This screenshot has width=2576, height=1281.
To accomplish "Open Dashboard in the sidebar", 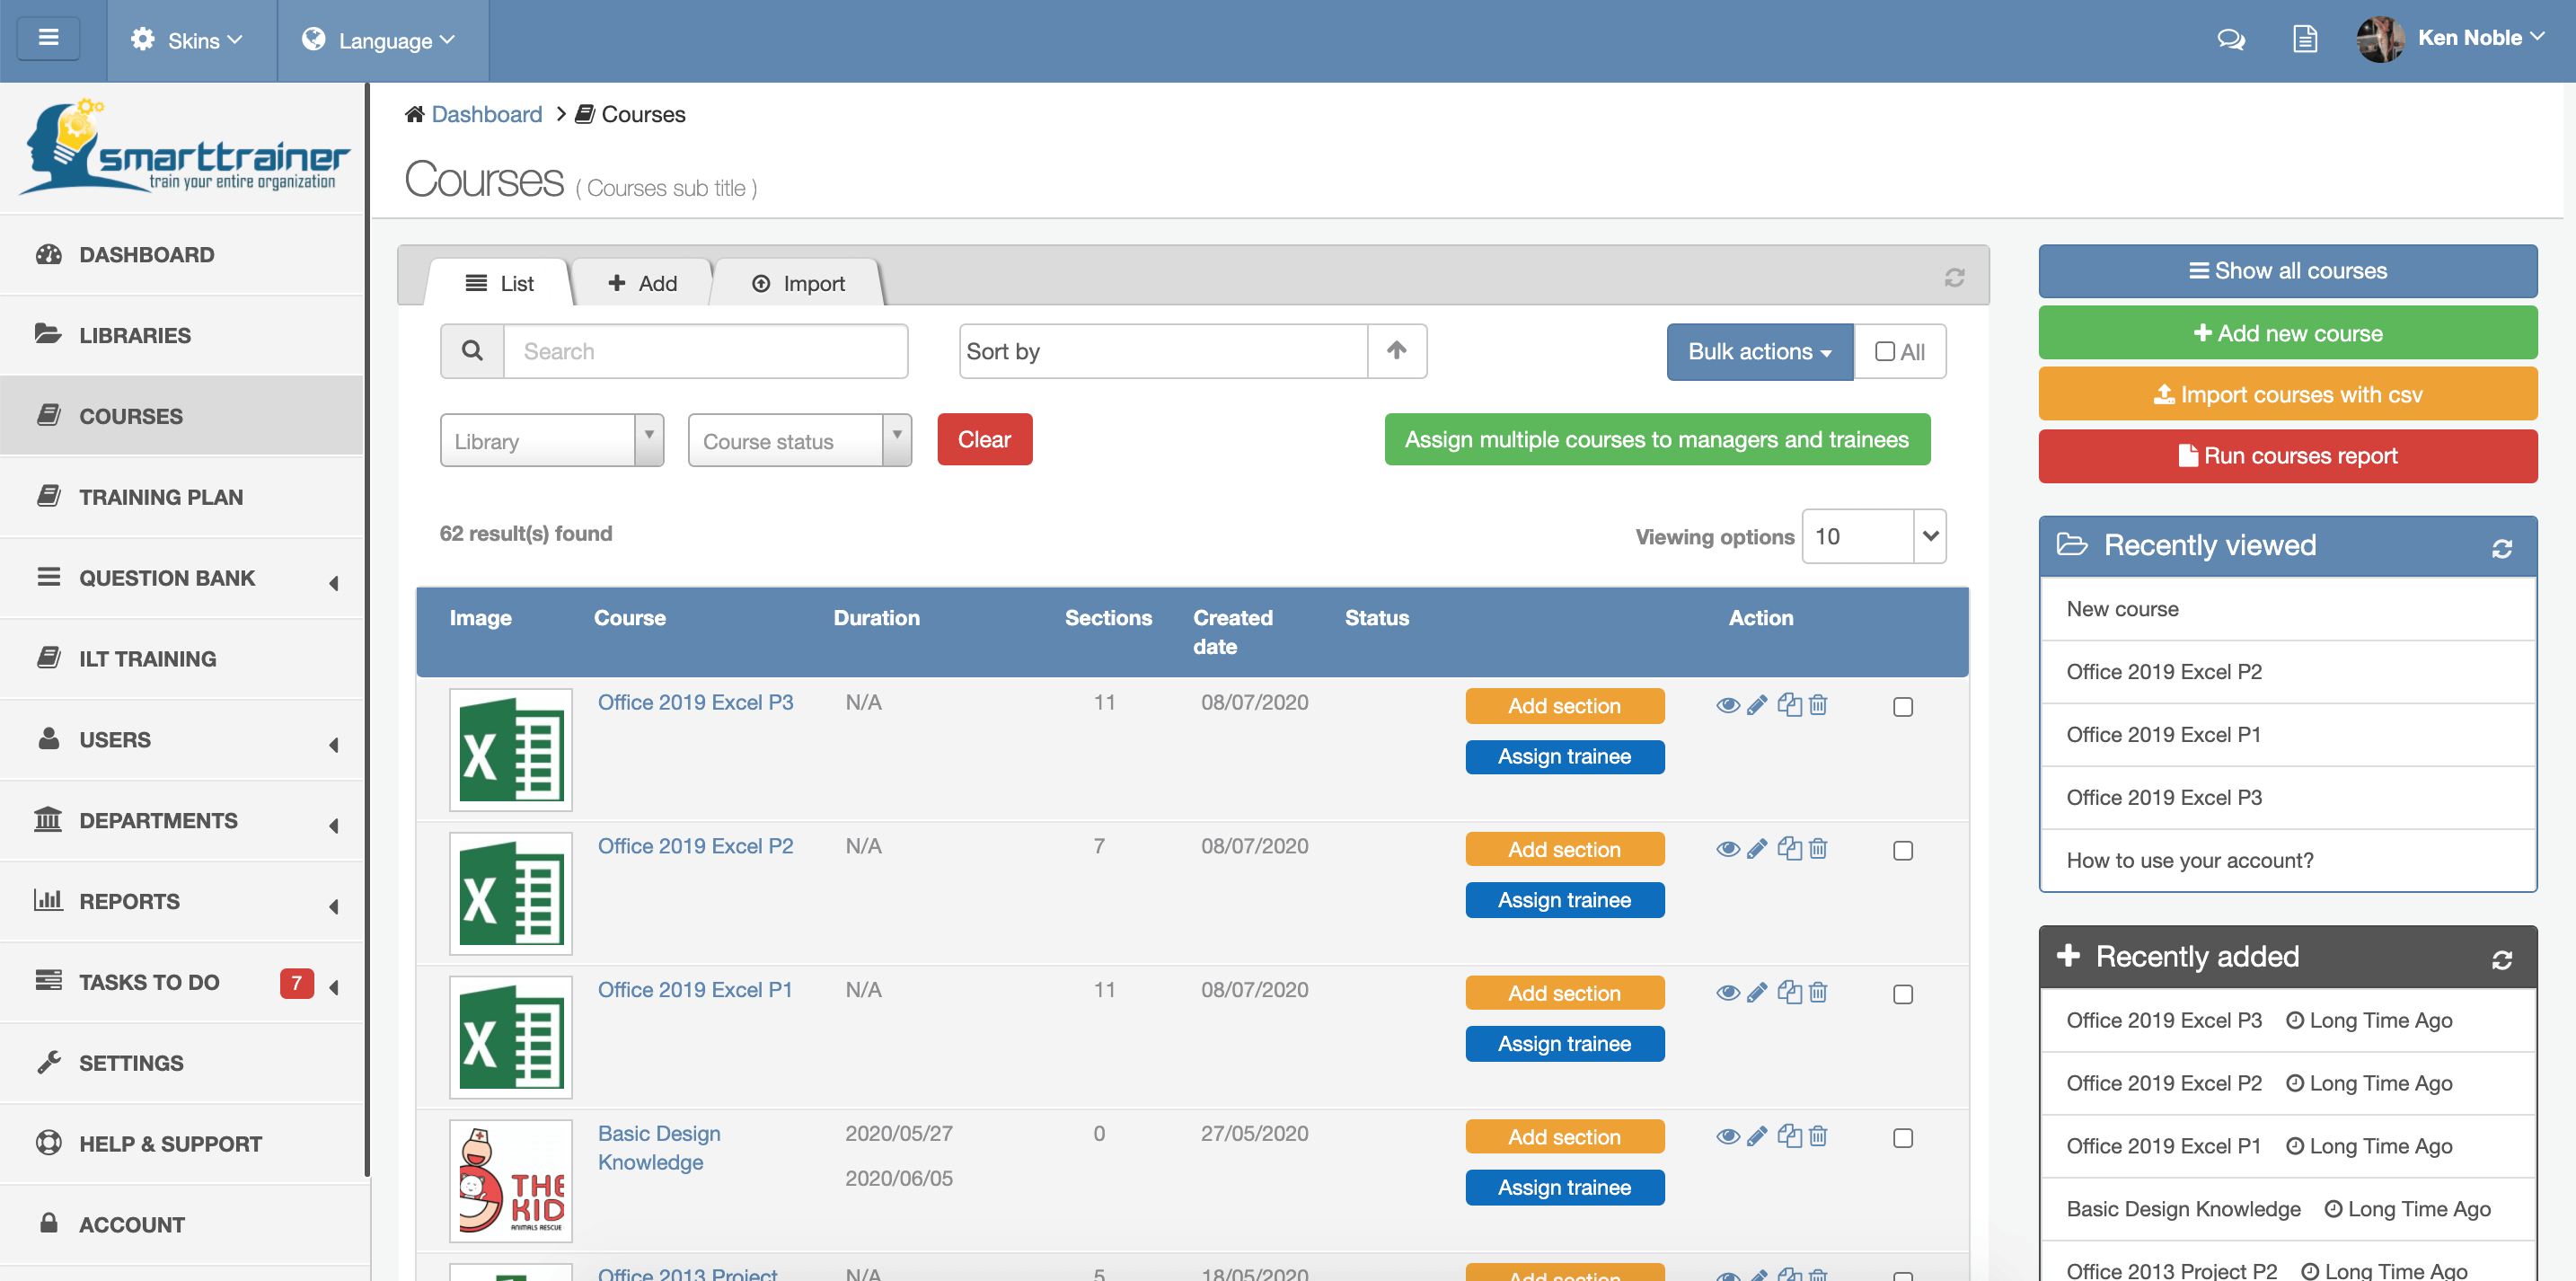I will pyautogui.click(x=182, y=254).
